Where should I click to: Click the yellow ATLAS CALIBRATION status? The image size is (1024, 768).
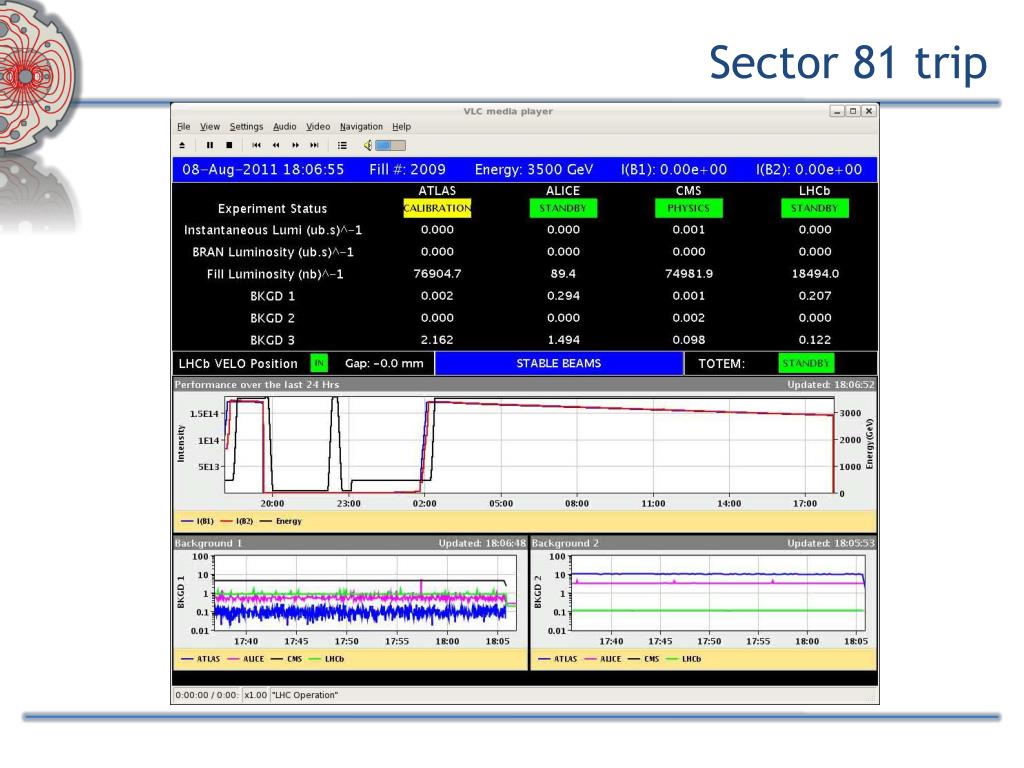point(437,208)
